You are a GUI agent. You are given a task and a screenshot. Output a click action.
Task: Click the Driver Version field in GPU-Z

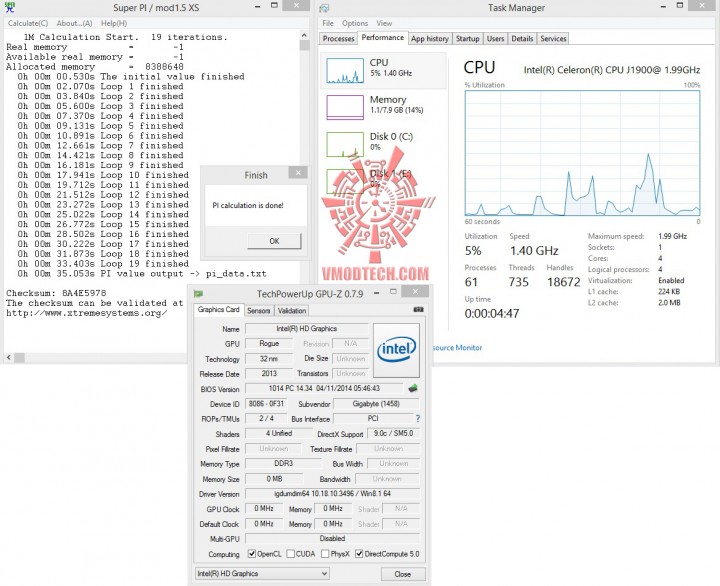tap(332, 494)
